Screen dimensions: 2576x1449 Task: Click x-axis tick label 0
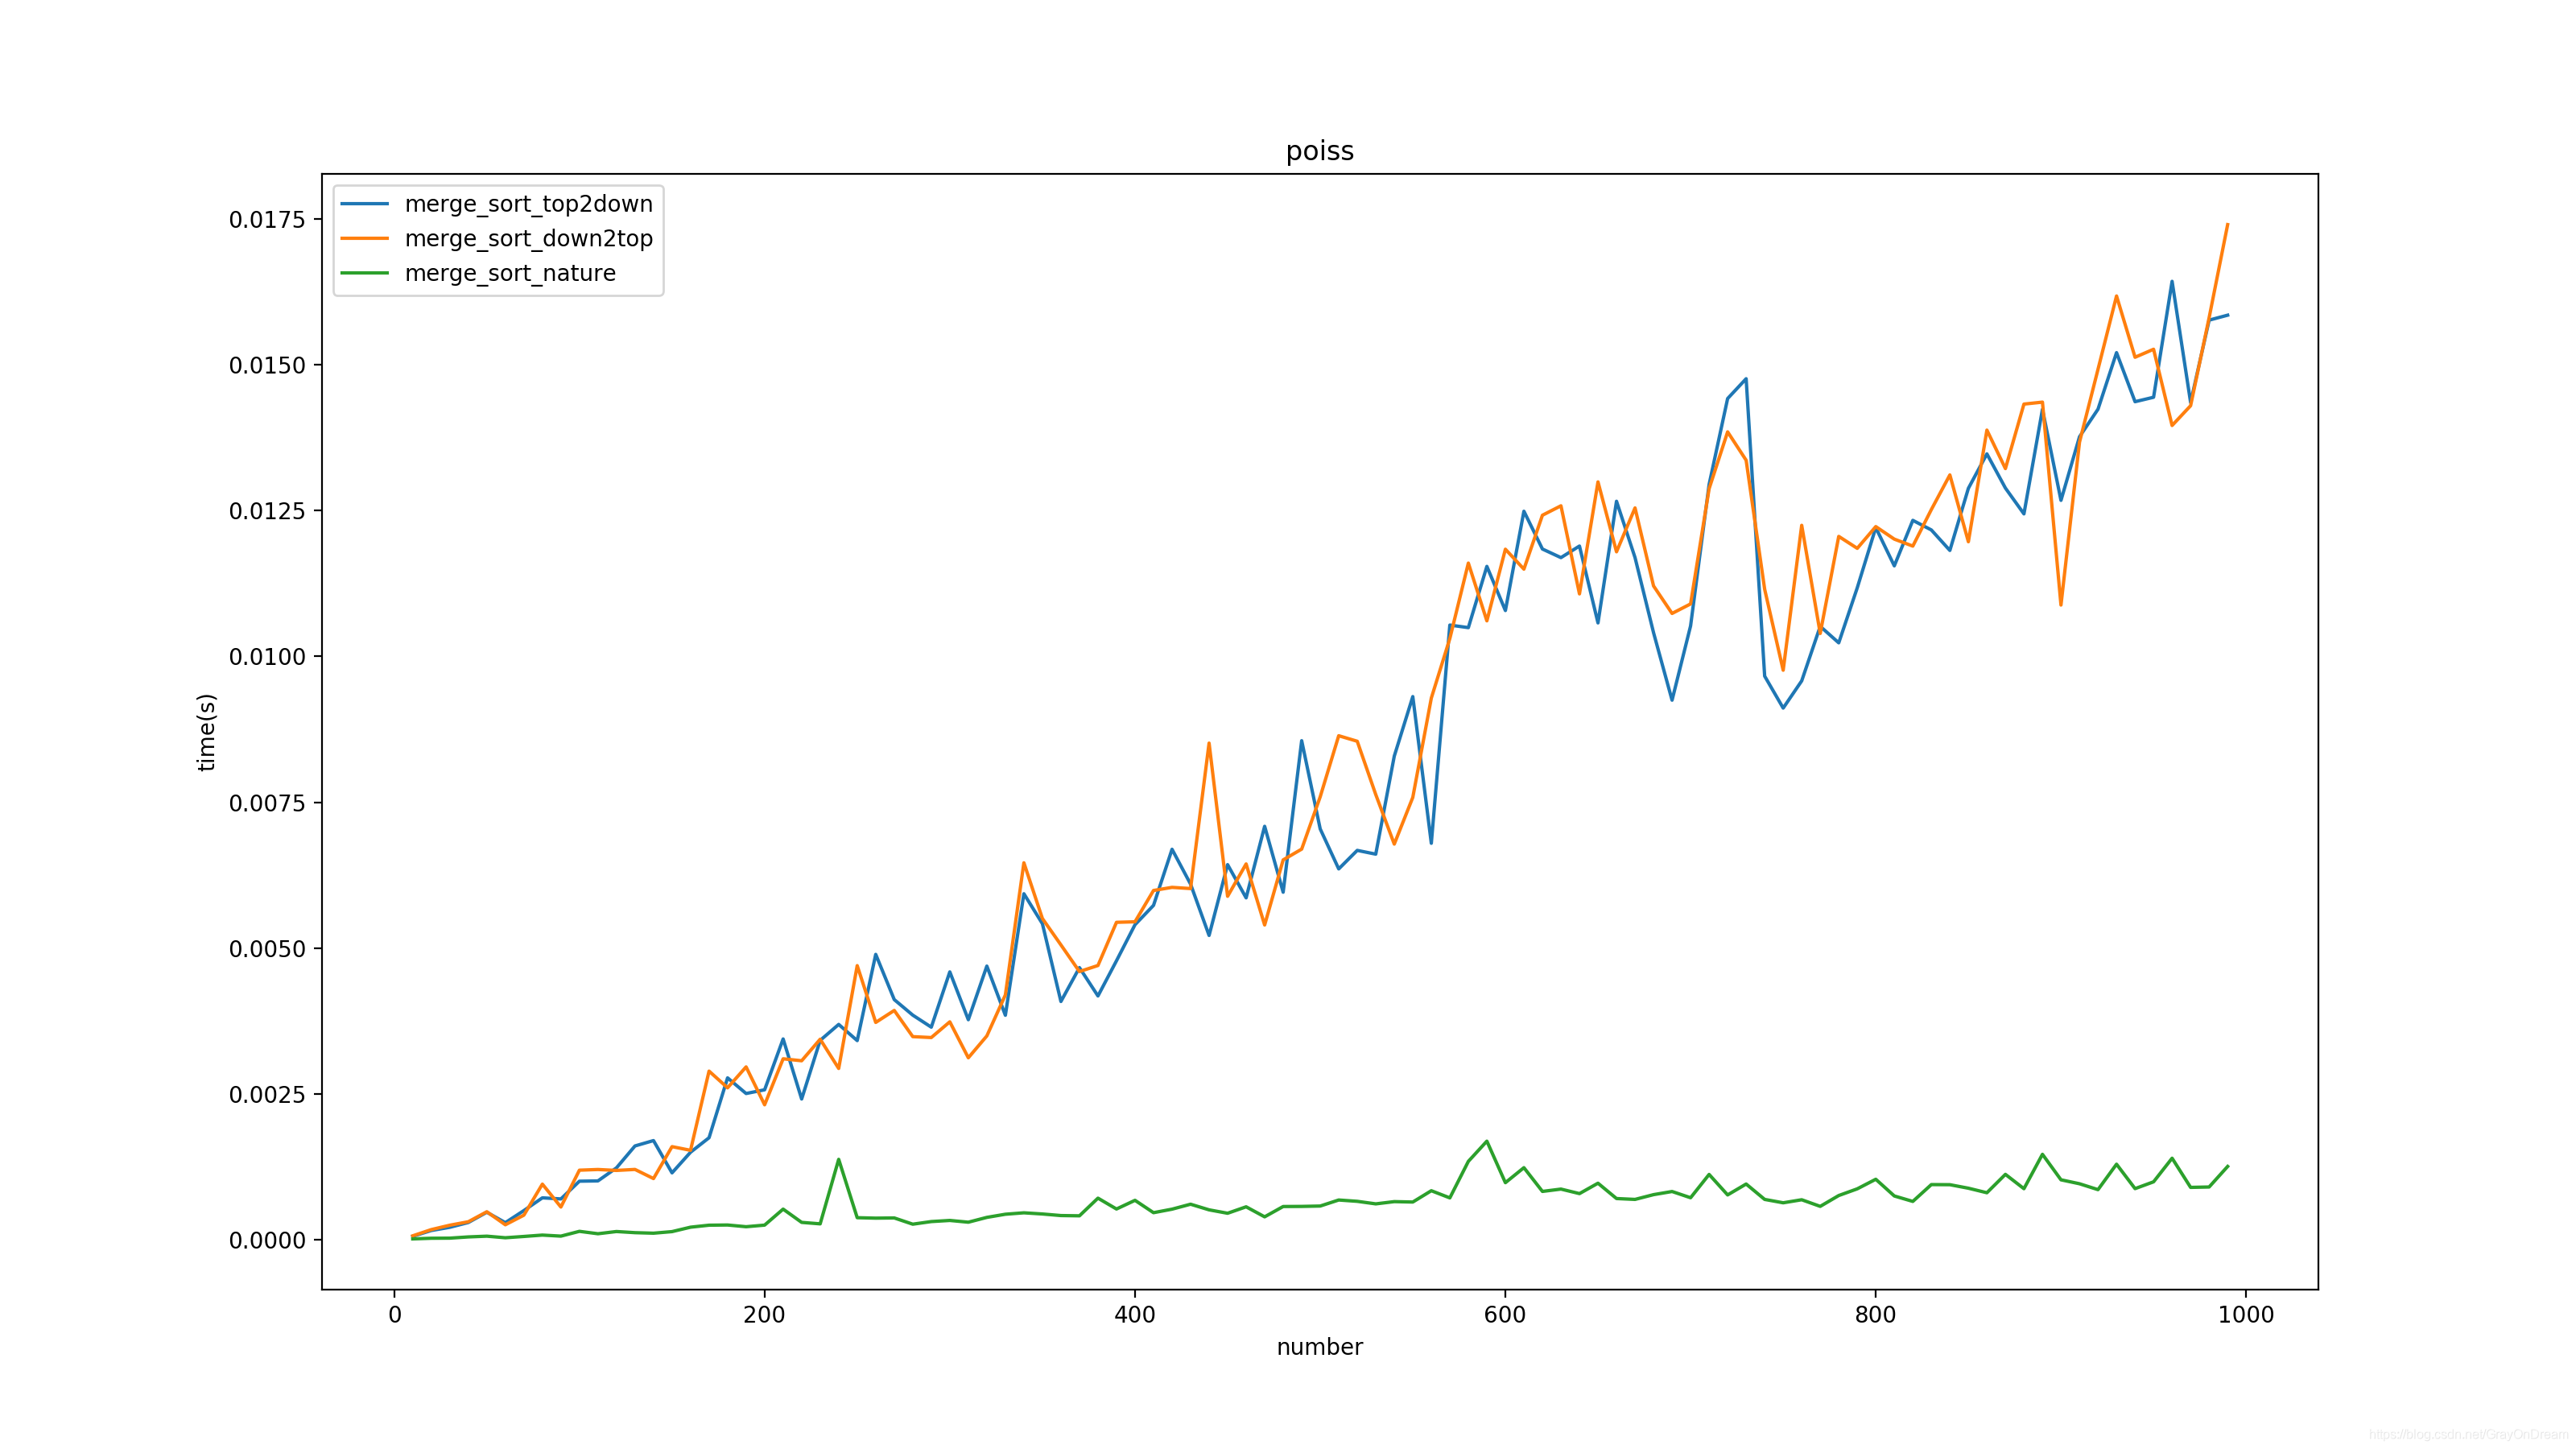point(395,1315)
